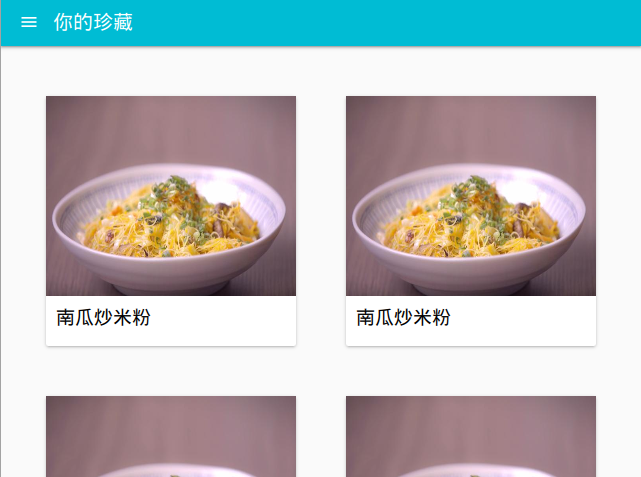Click the empty space below the app bar
Image resolution: width=641 pixels, height=477 pixels.
(320, 71)
